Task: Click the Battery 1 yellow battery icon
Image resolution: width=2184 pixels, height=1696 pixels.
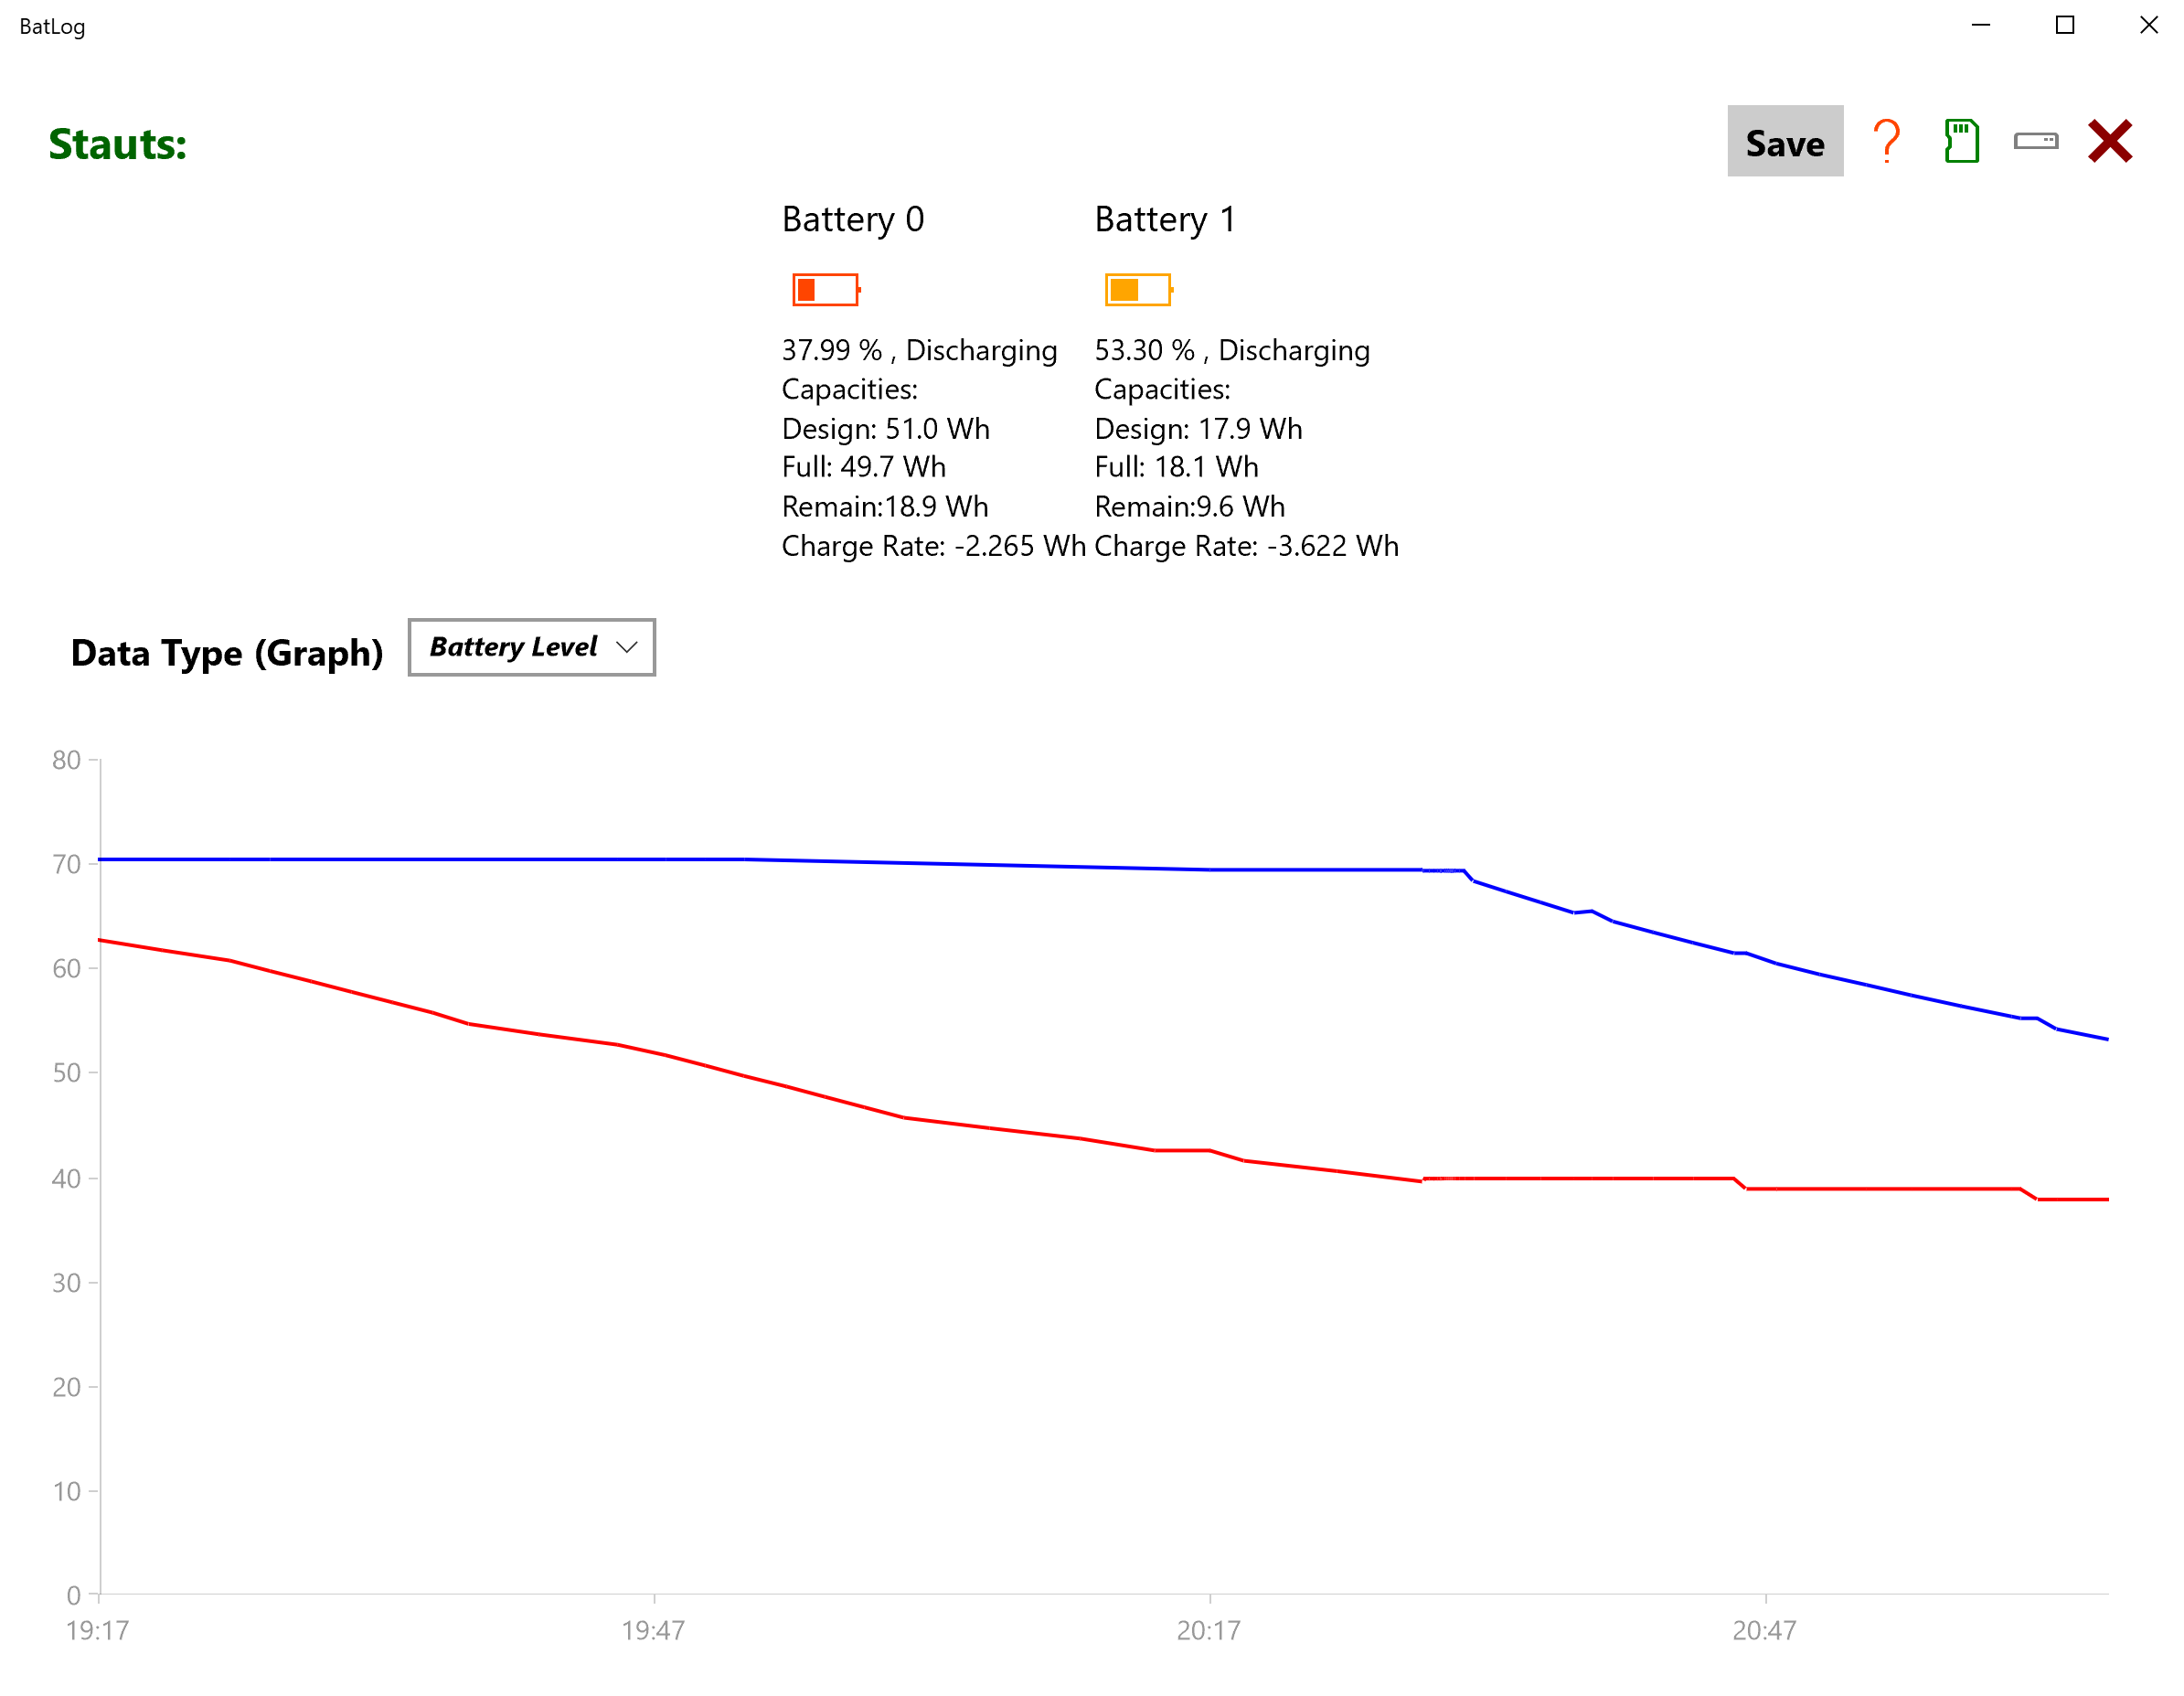Action: 1138,290
